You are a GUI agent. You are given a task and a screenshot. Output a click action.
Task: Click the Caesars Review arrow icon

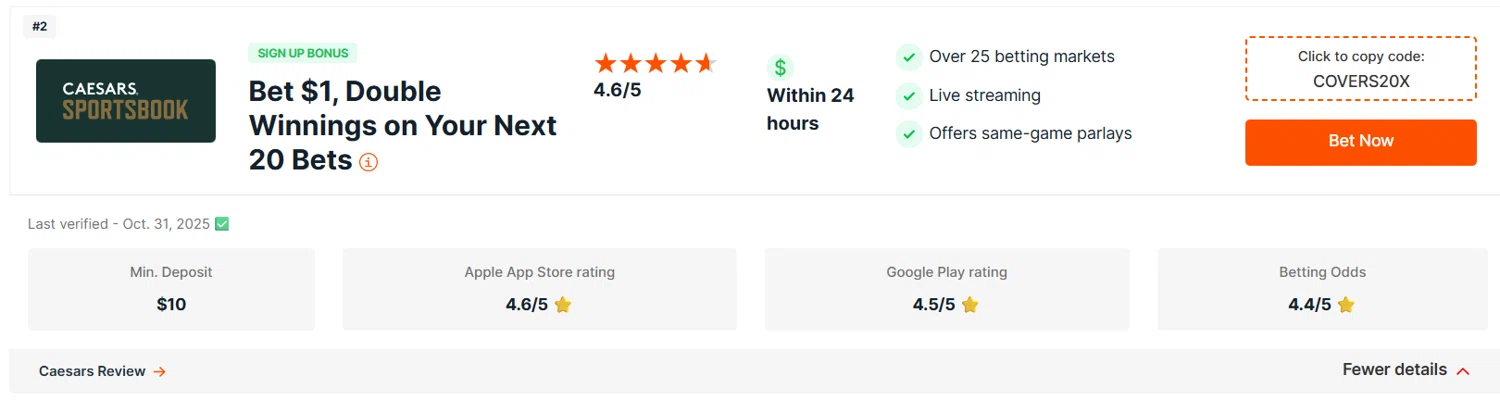point(159,371)
